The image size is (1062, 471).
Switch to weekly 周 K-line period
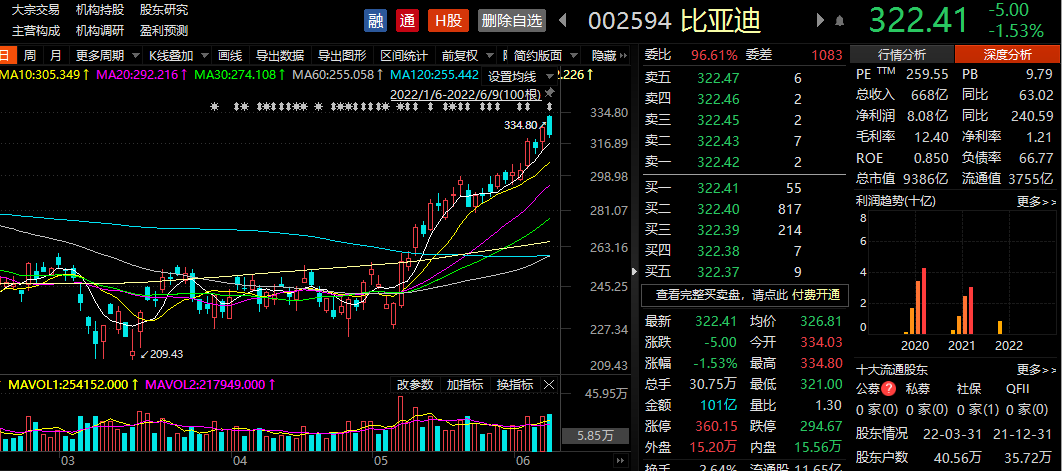[x=30, y=56]
